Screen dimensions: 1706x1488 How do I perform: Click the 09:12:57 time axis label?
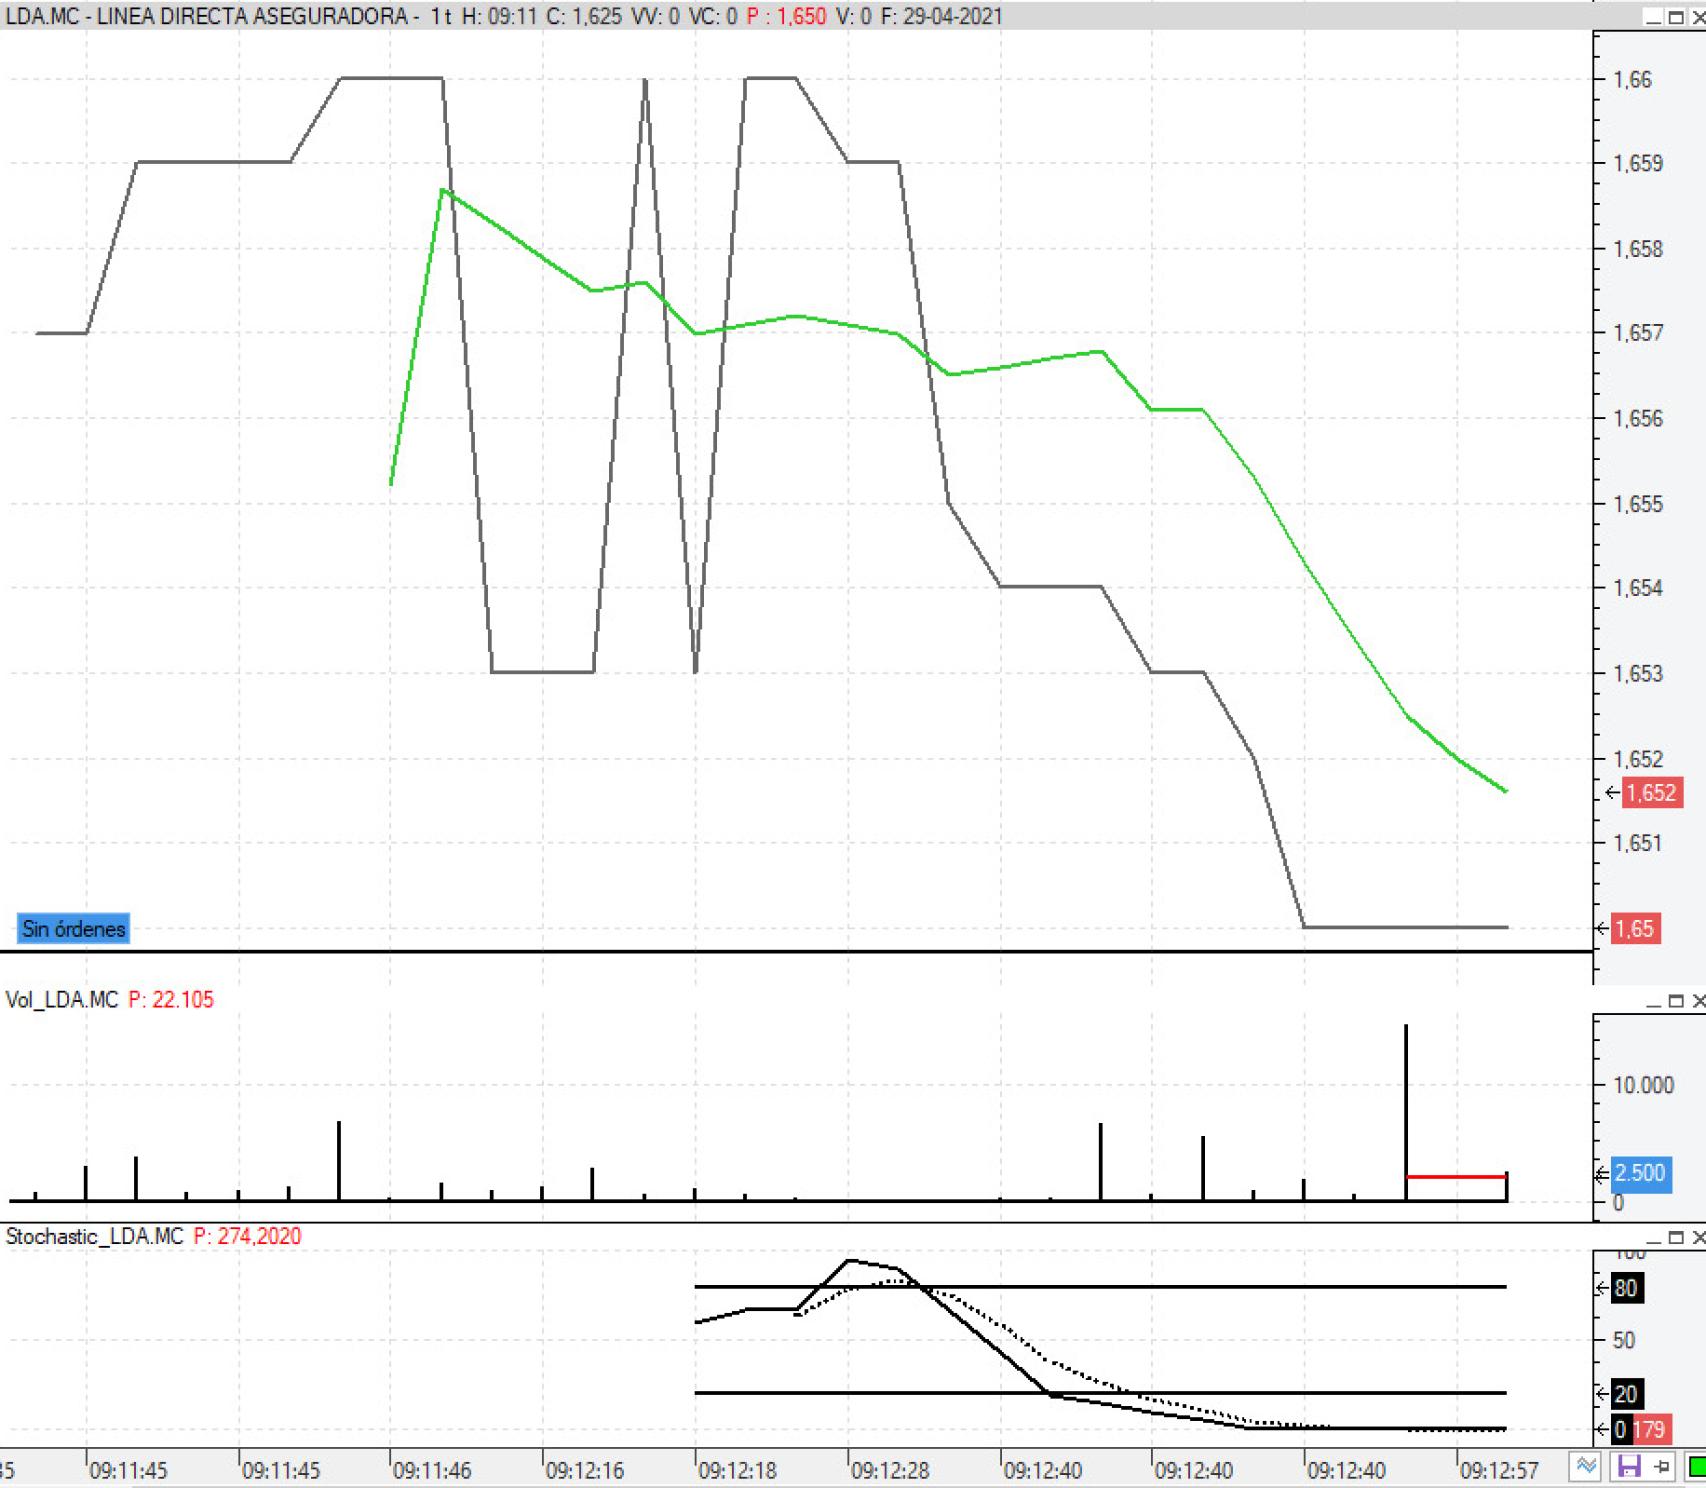click(x=1499, y=1471)
